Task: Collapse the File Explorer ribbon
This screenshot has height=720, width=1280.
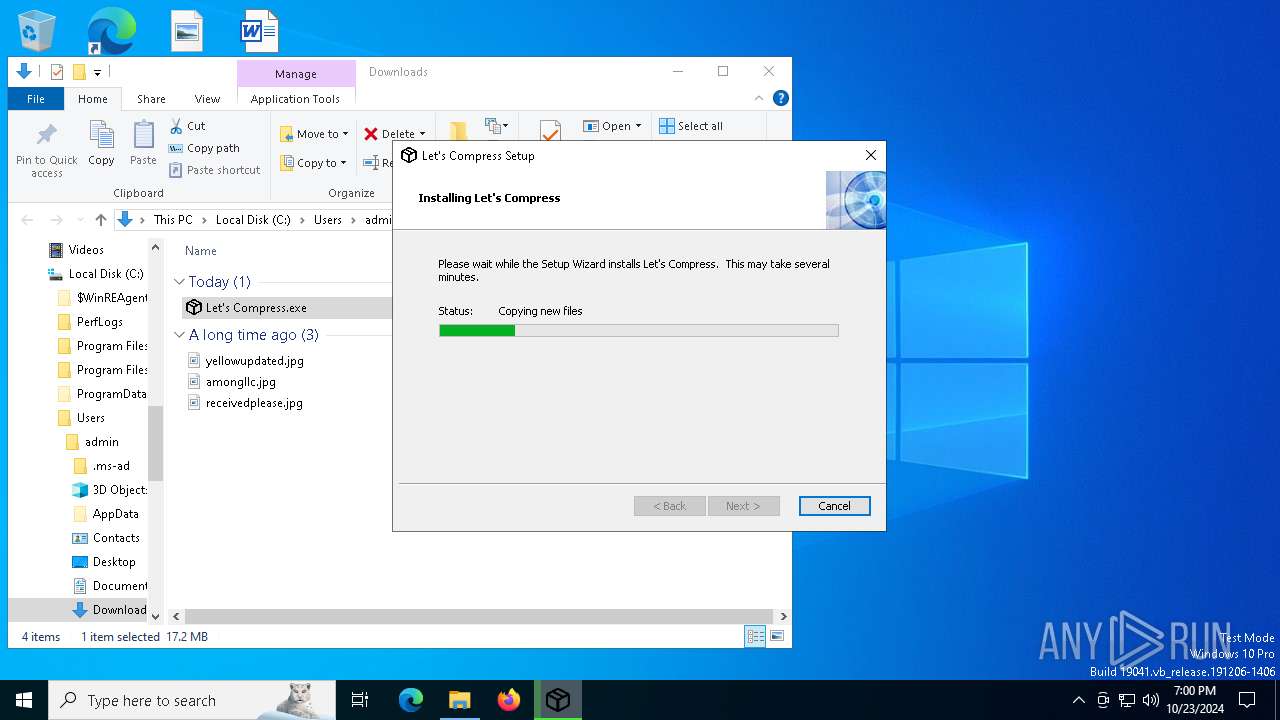Action: [x=760, y=98]
